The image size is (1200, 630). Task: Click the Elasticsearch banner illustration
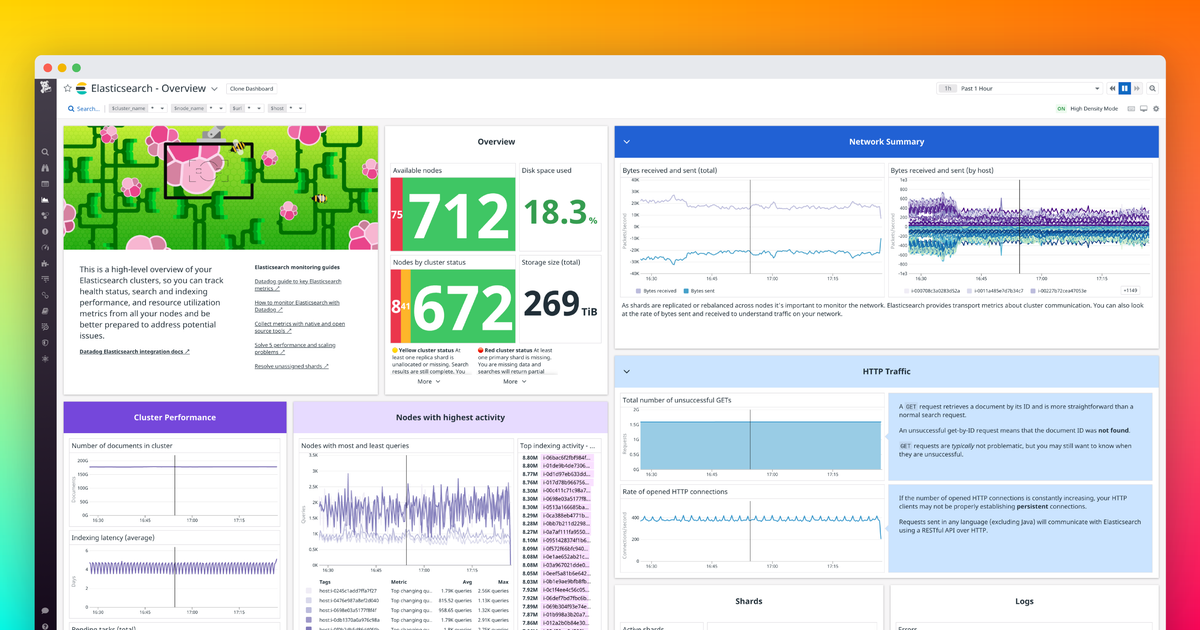tap(221, 188)
